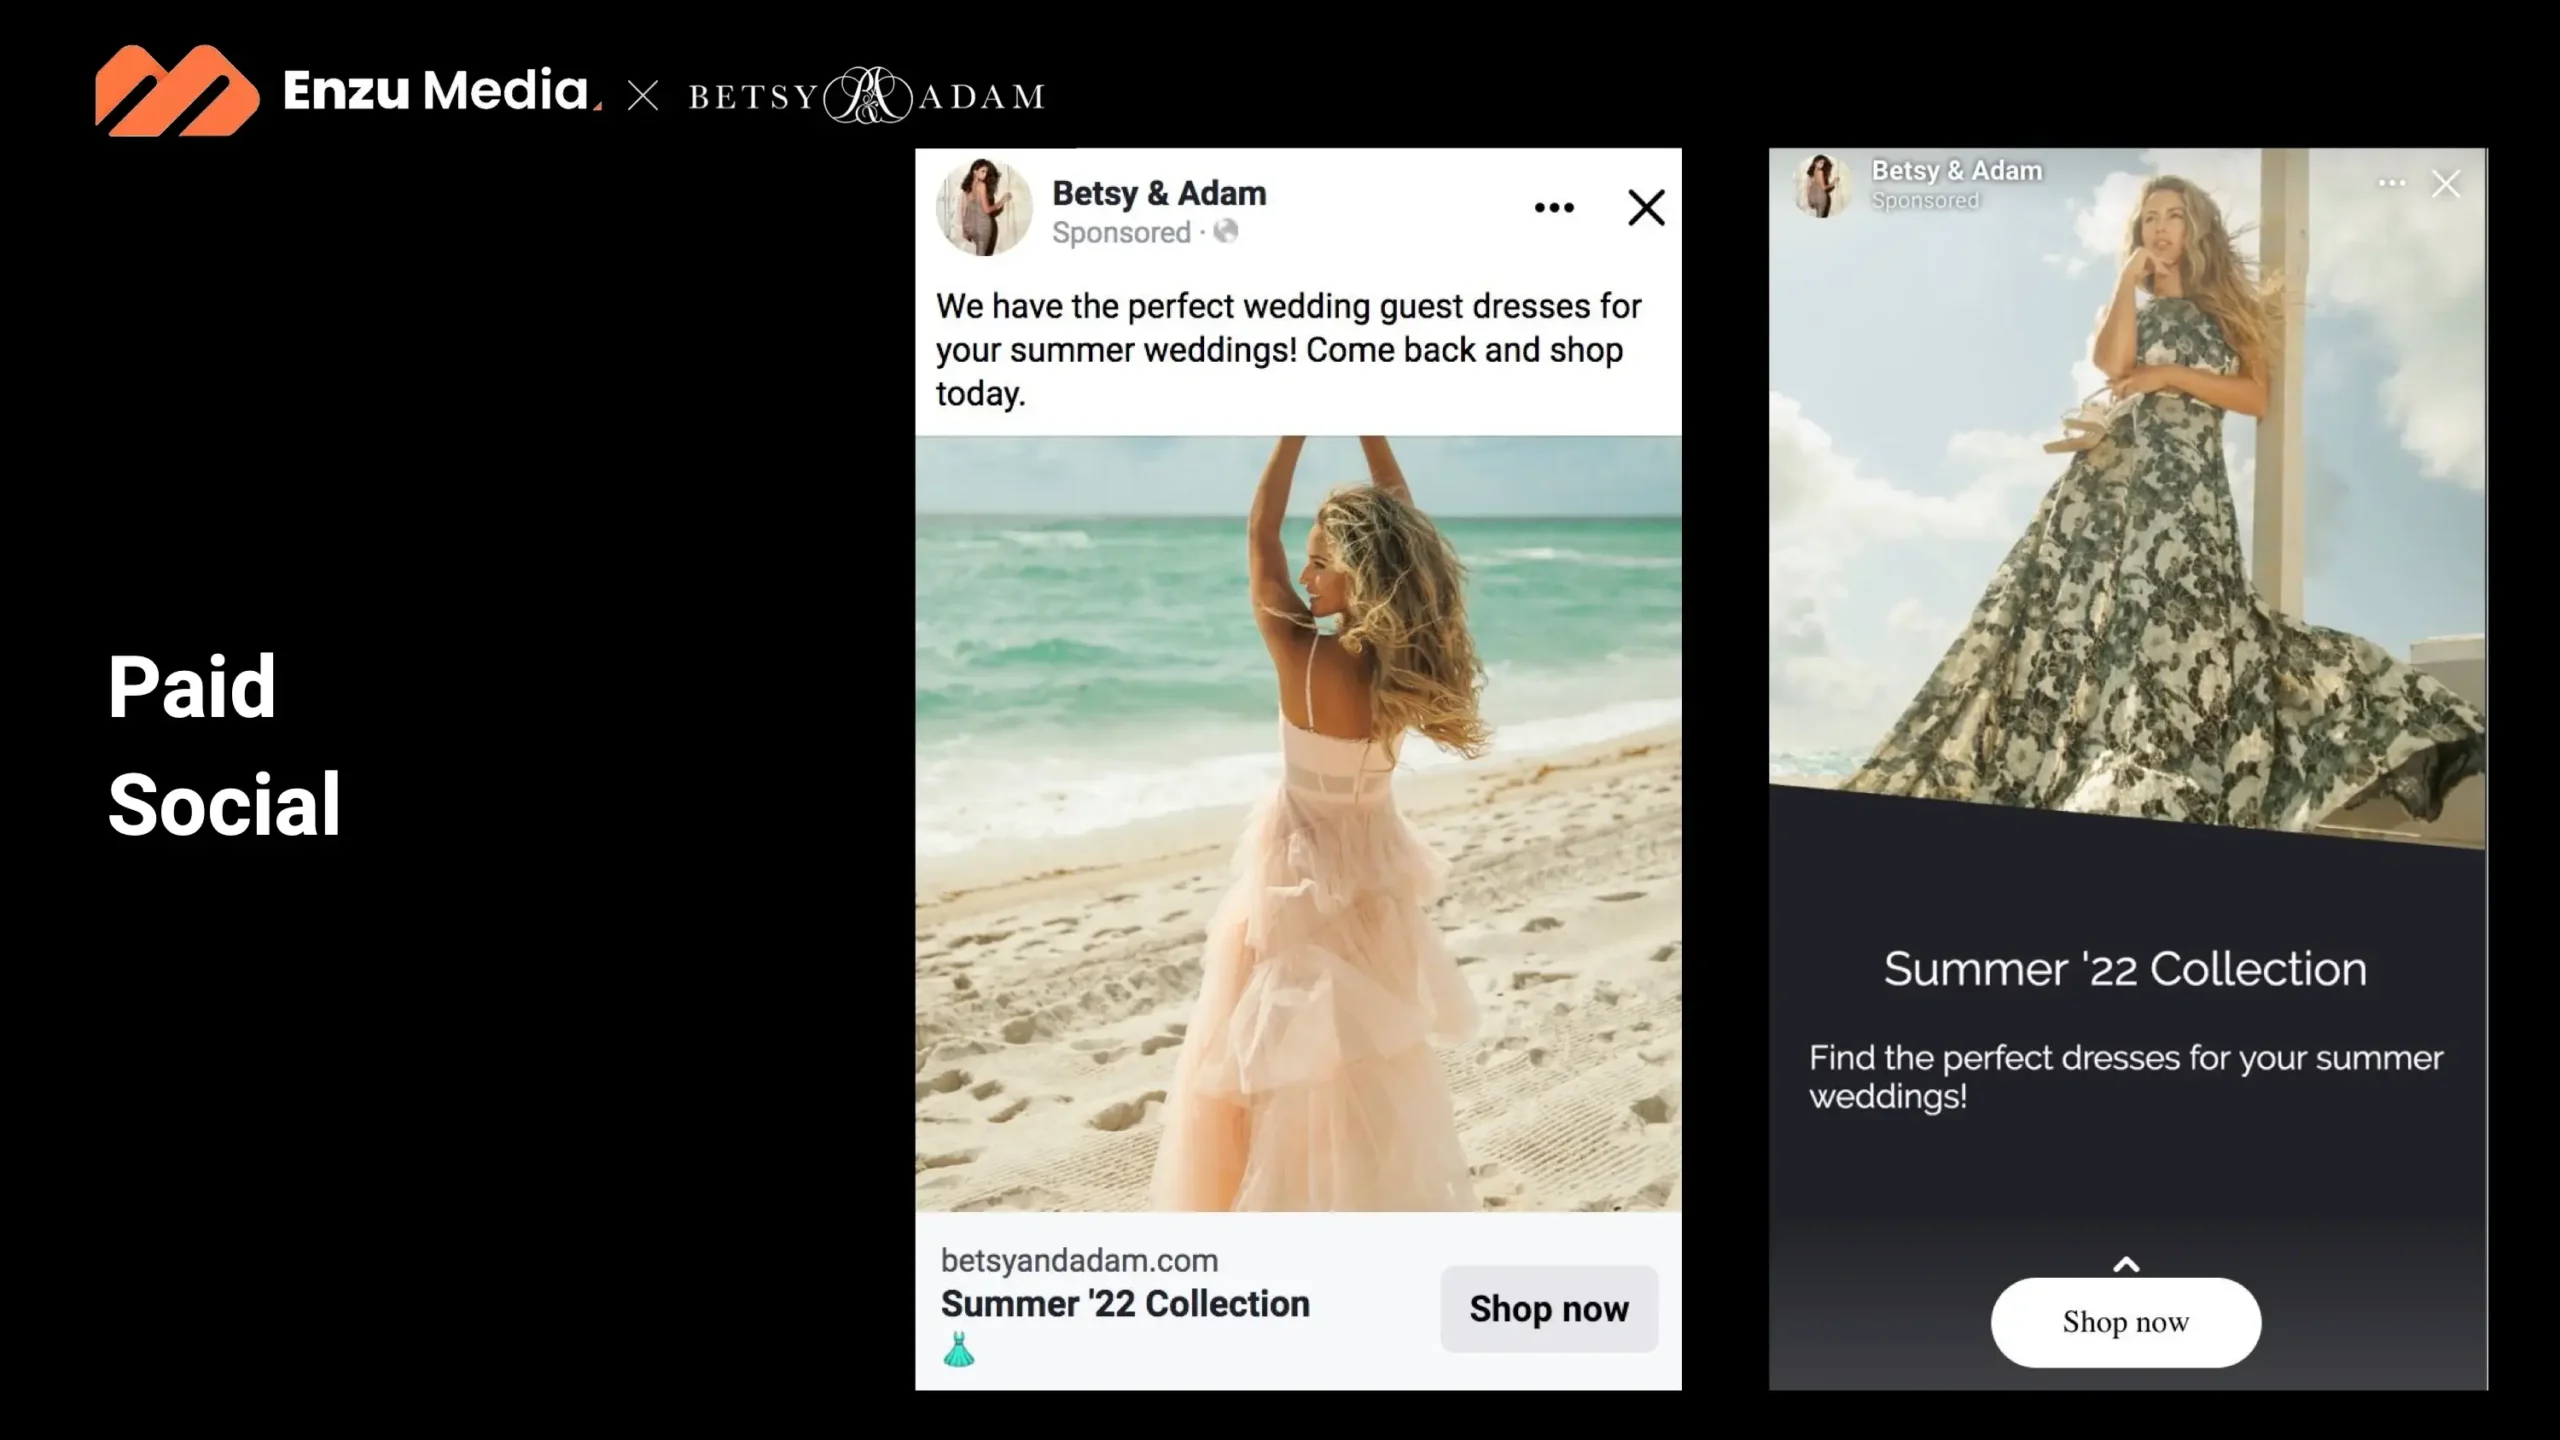Click the Betsy & Adam name in story ad

(x=1956, y=171)
